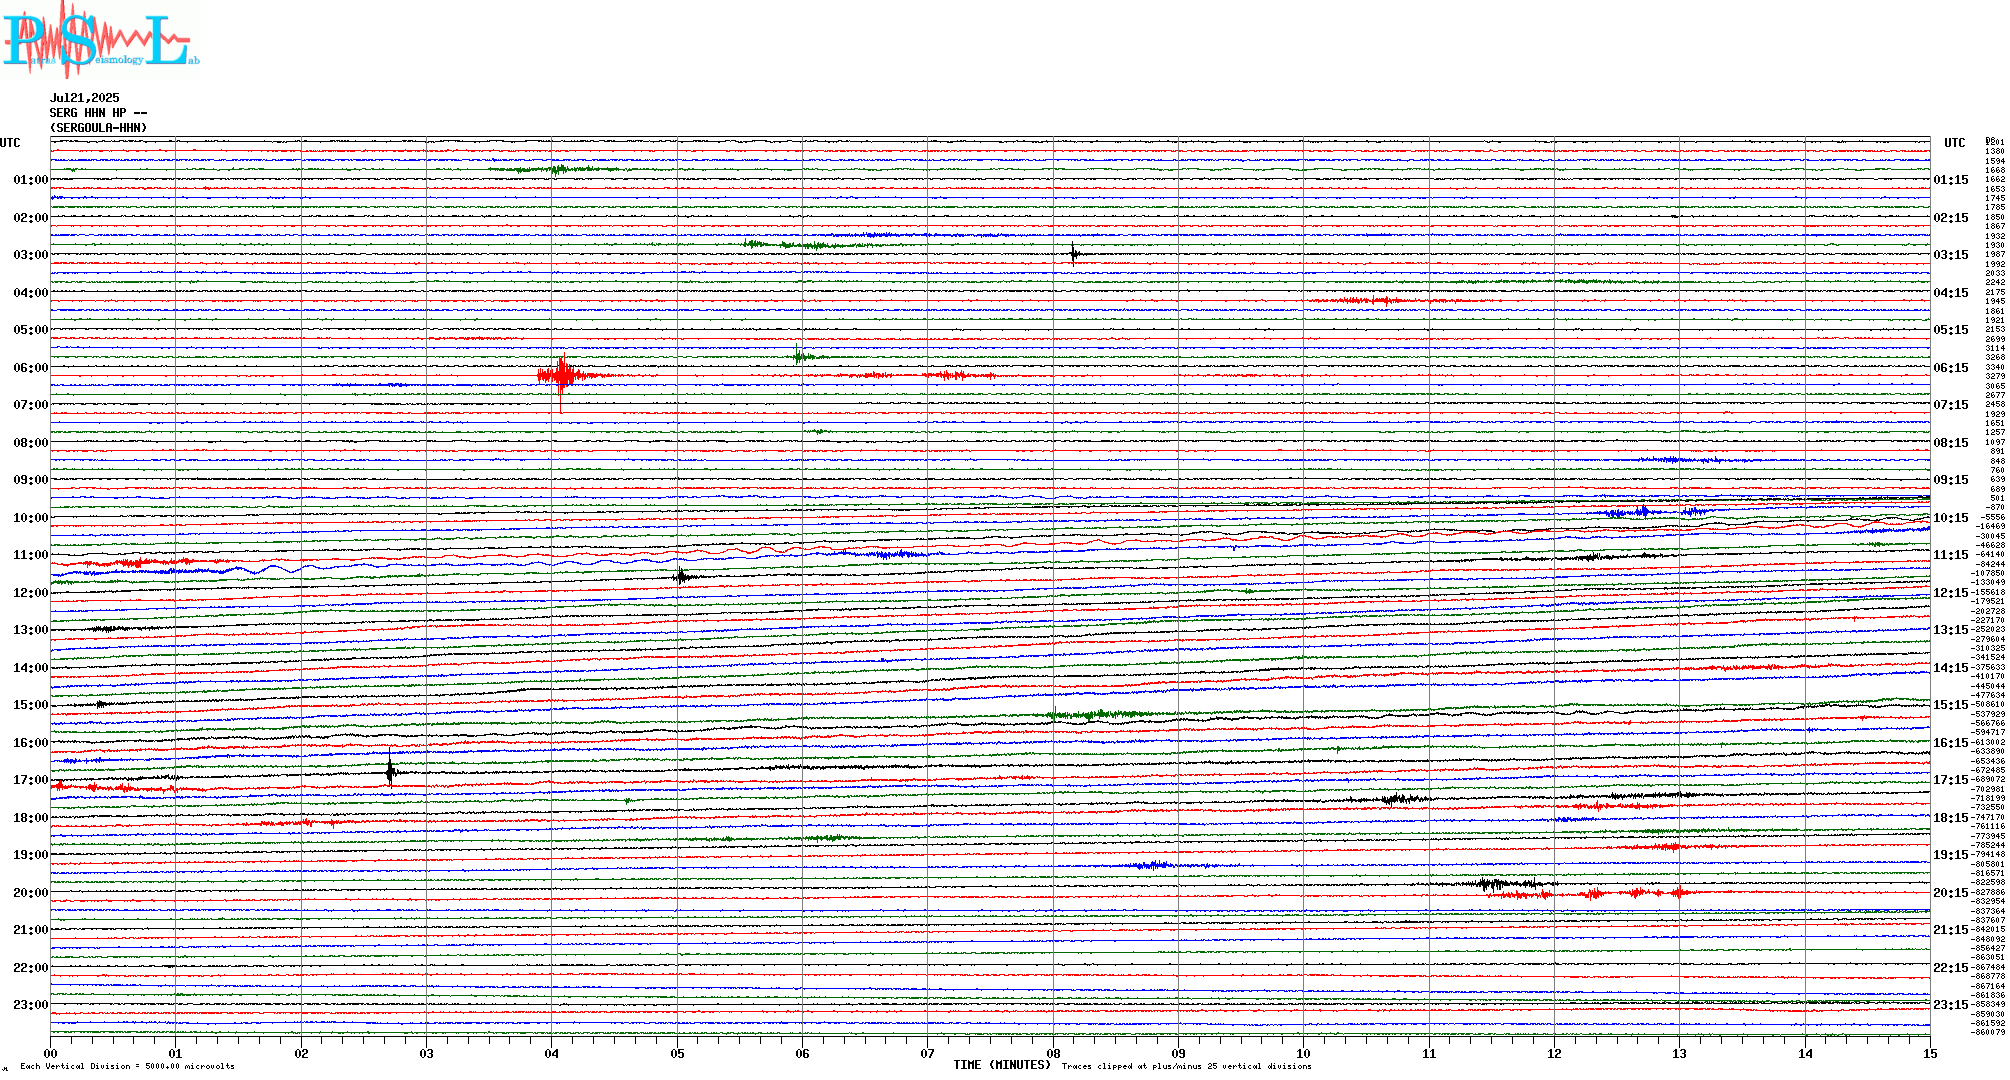Click the 01:15 right time label
Screen dimensions: 2010x1080
(x=1951, y=180)
